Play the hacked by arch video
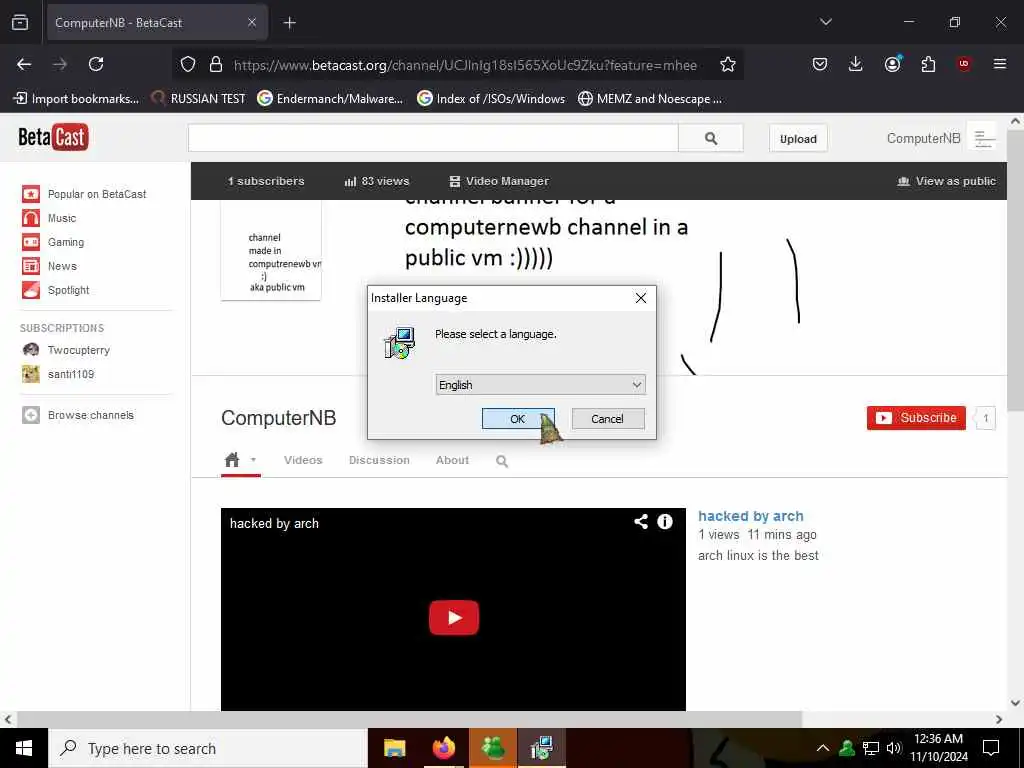 coord(454,617)
